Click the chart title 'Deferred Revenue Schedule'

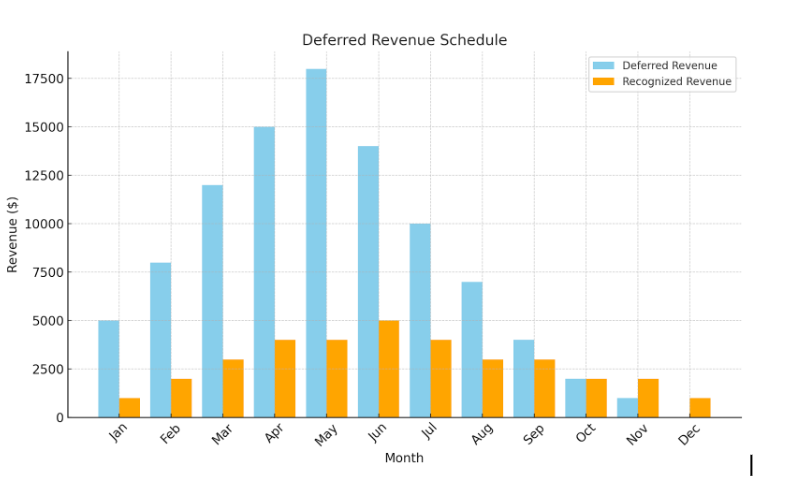[x=404, y=40]
